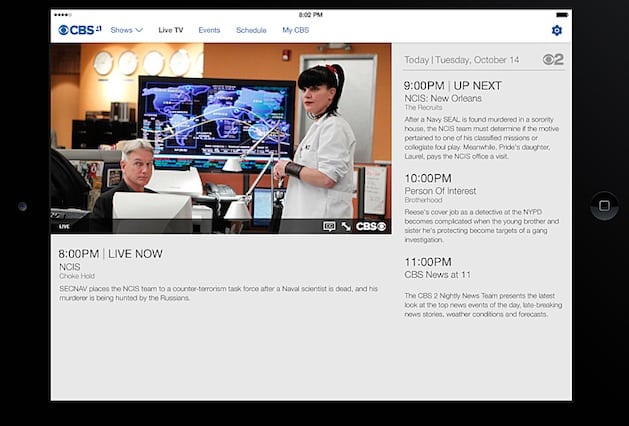The image size is (629, 426).
Task: Tap 'Today | Tuesday, October 14' date header
Action: point(461,60)
